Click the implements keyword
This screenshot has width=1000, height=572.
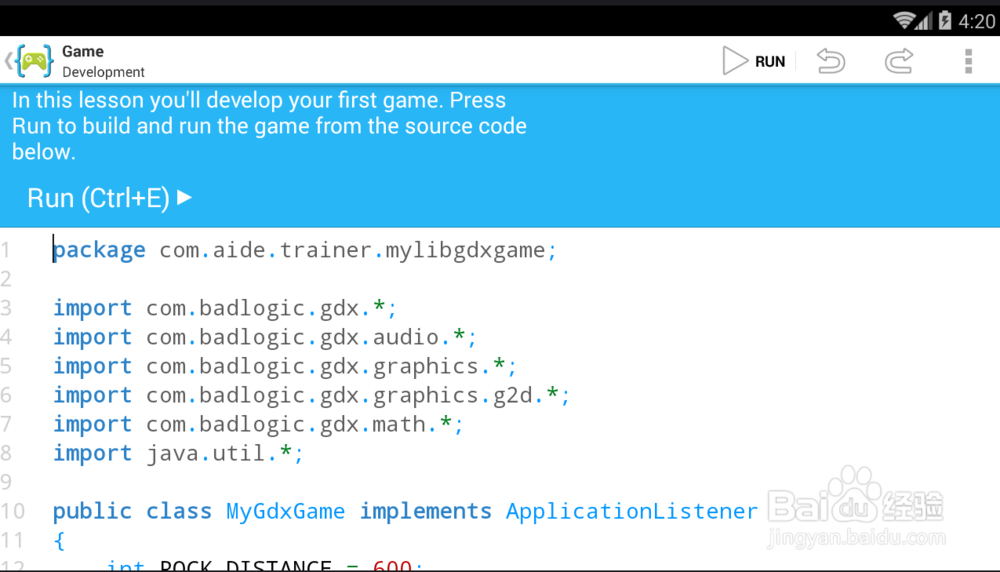coord(425,511)
